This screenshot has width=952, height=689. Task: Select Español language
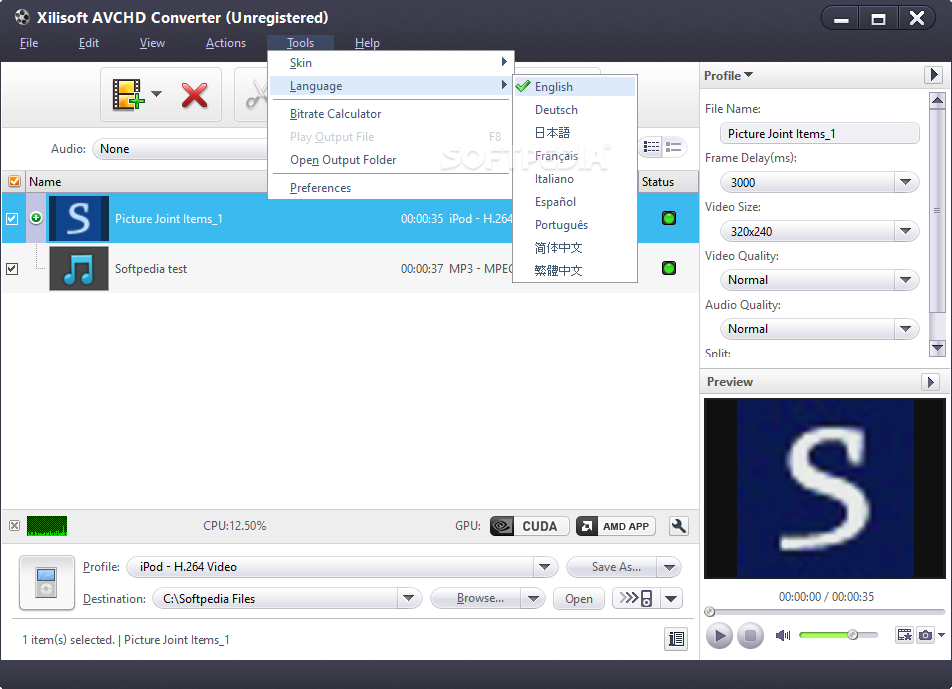pos(574,202)
